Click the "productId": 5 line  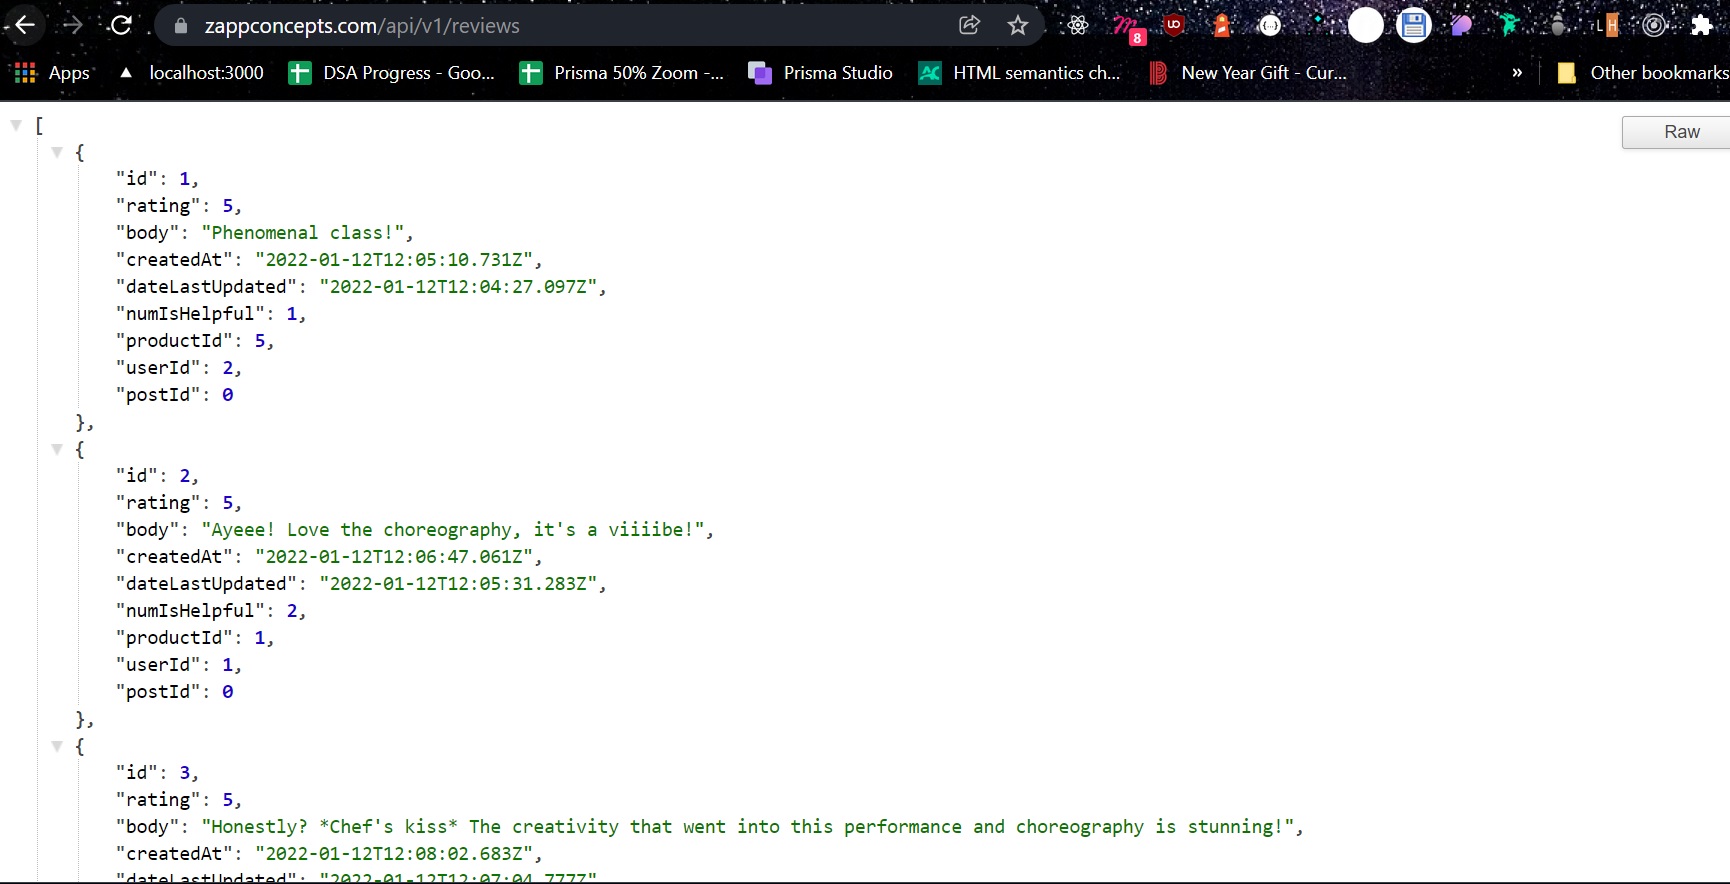tap(195, 341)
